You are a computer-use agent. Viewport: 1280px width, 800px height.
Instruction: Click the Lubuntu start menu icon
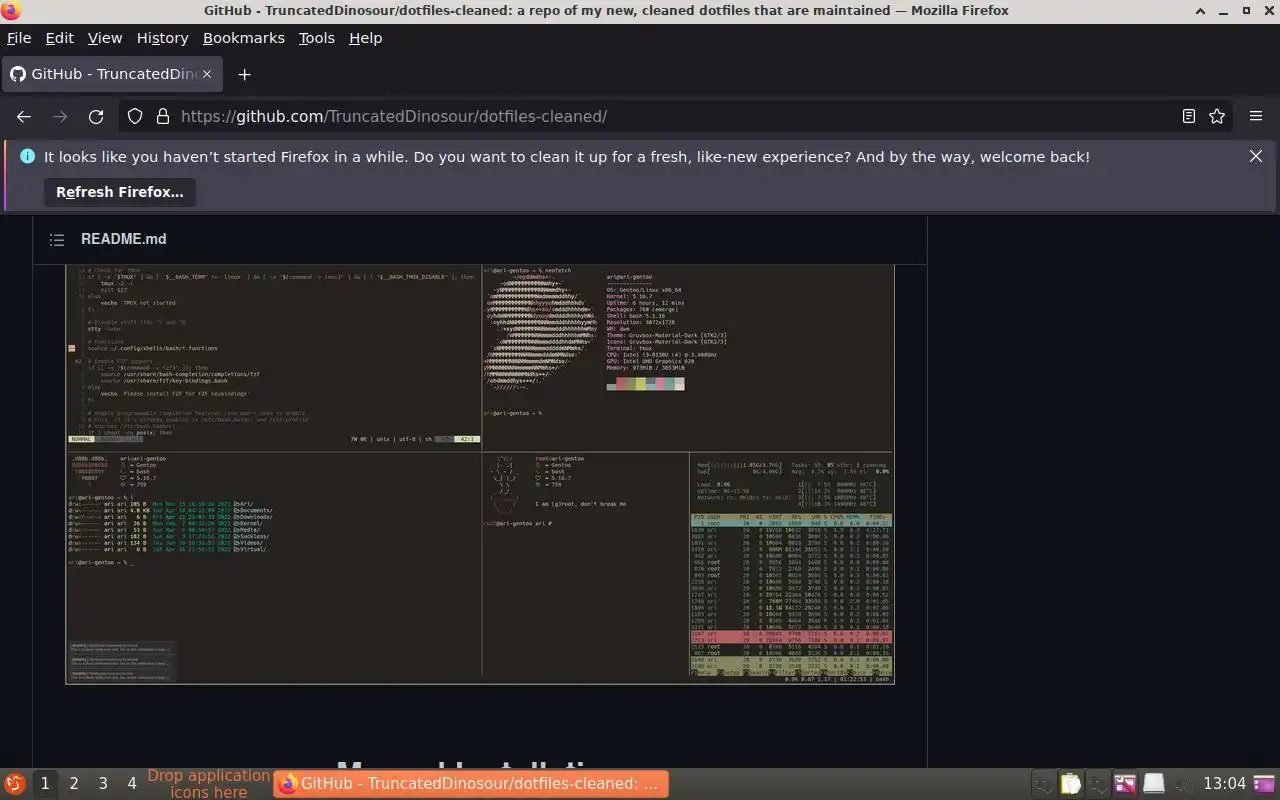(14, 784)
